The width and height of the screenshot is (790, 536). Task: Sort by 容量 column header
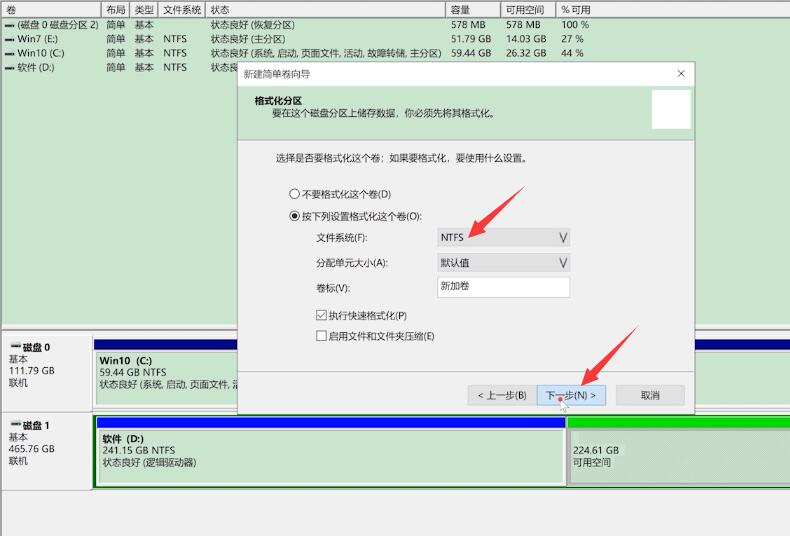click(474, 10)
